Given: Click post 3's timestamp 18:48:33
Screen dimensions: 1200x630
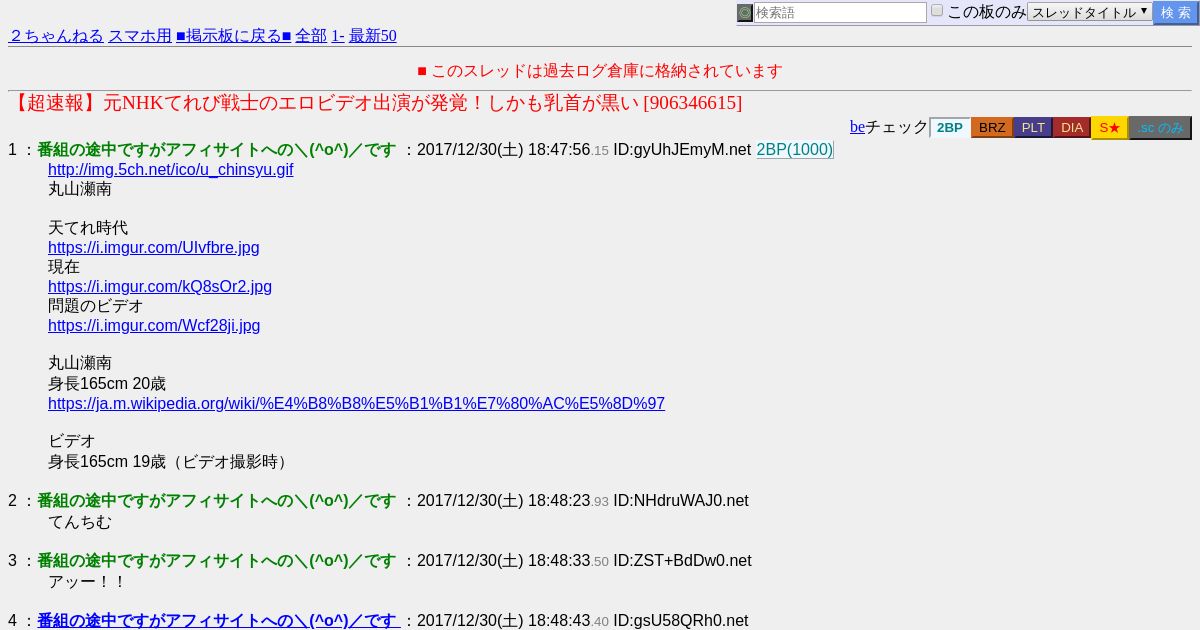Looking at the screenshot, I should pyautogui.click(x=559, y=561).
